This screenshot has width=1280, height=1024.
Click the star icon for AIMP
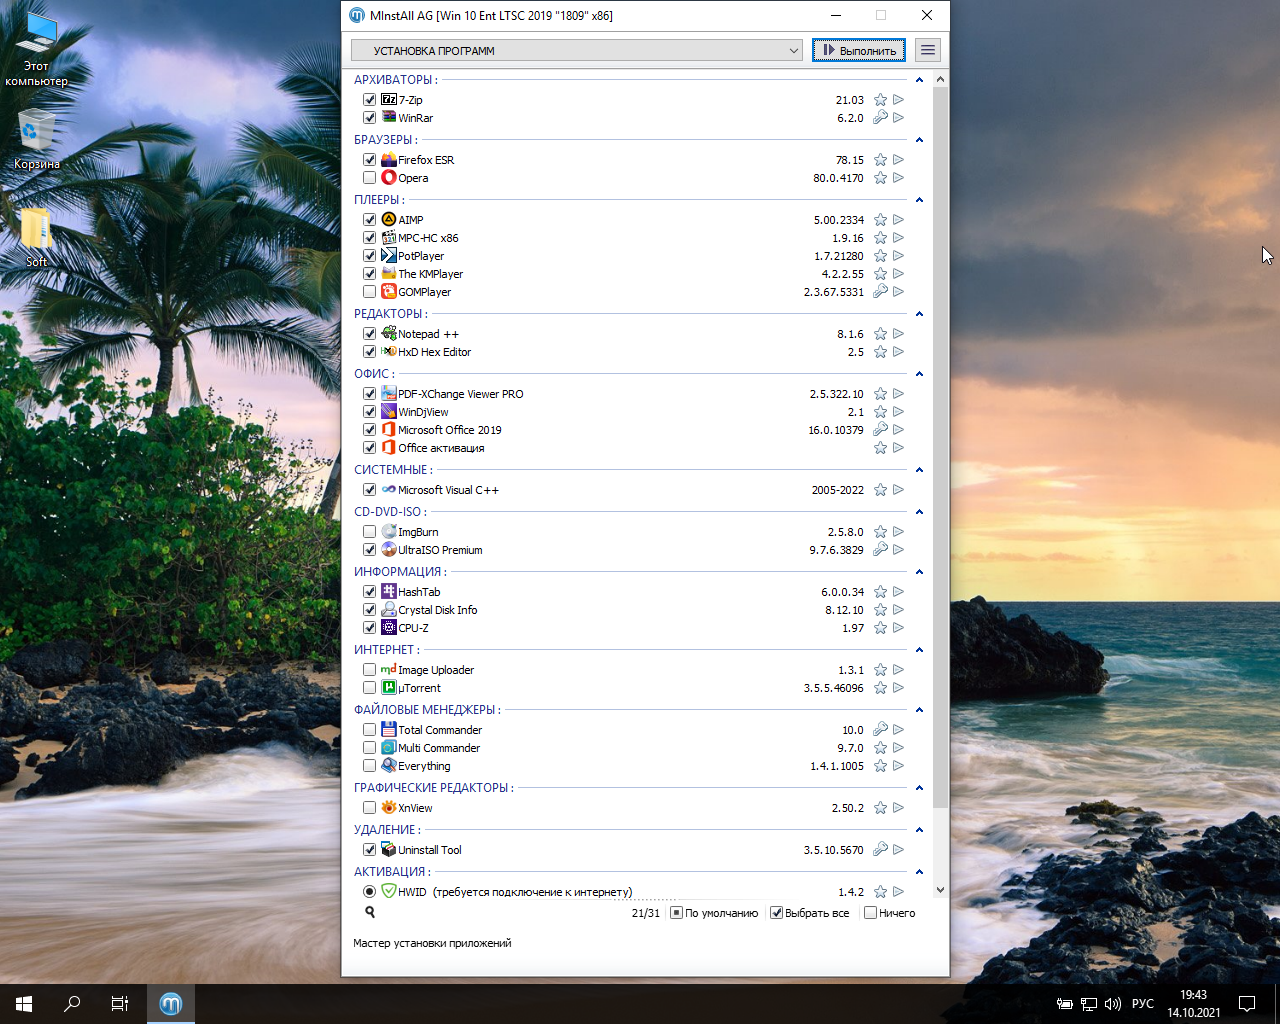(880, 220)
